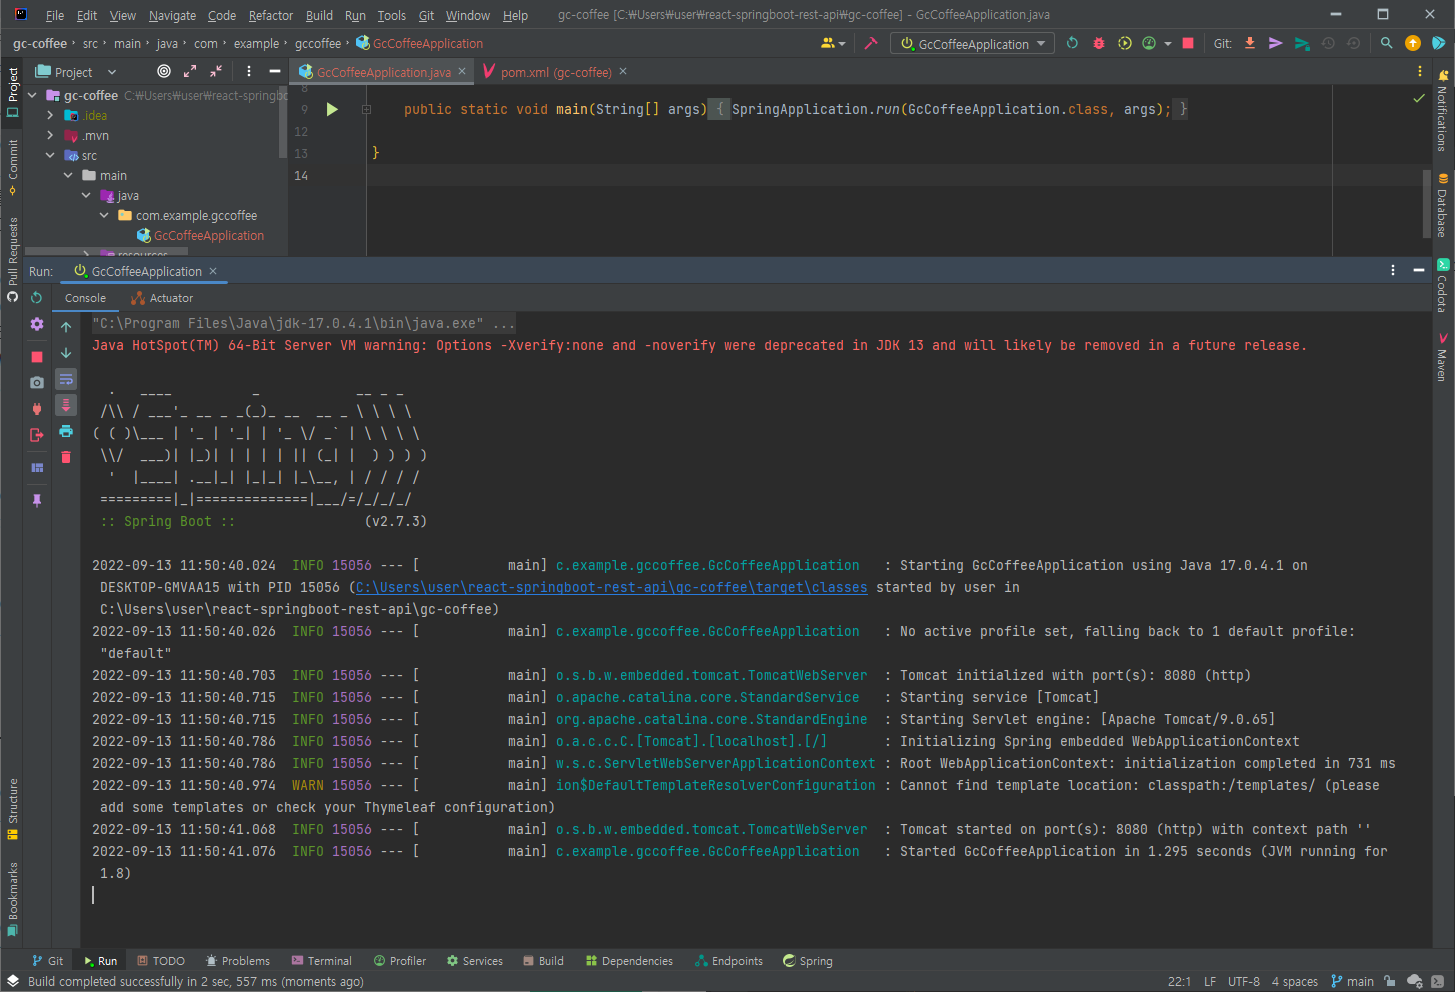Click the print console printer icon

click(x=66, y=431)
